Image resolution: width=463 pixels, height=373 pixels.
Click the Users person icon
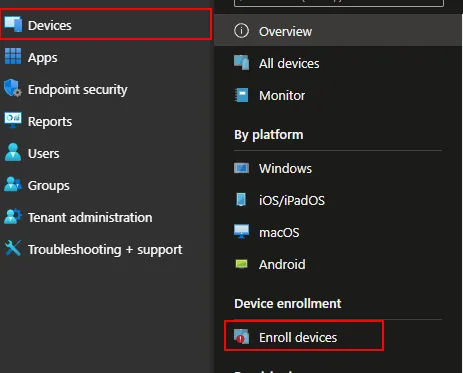13,152
